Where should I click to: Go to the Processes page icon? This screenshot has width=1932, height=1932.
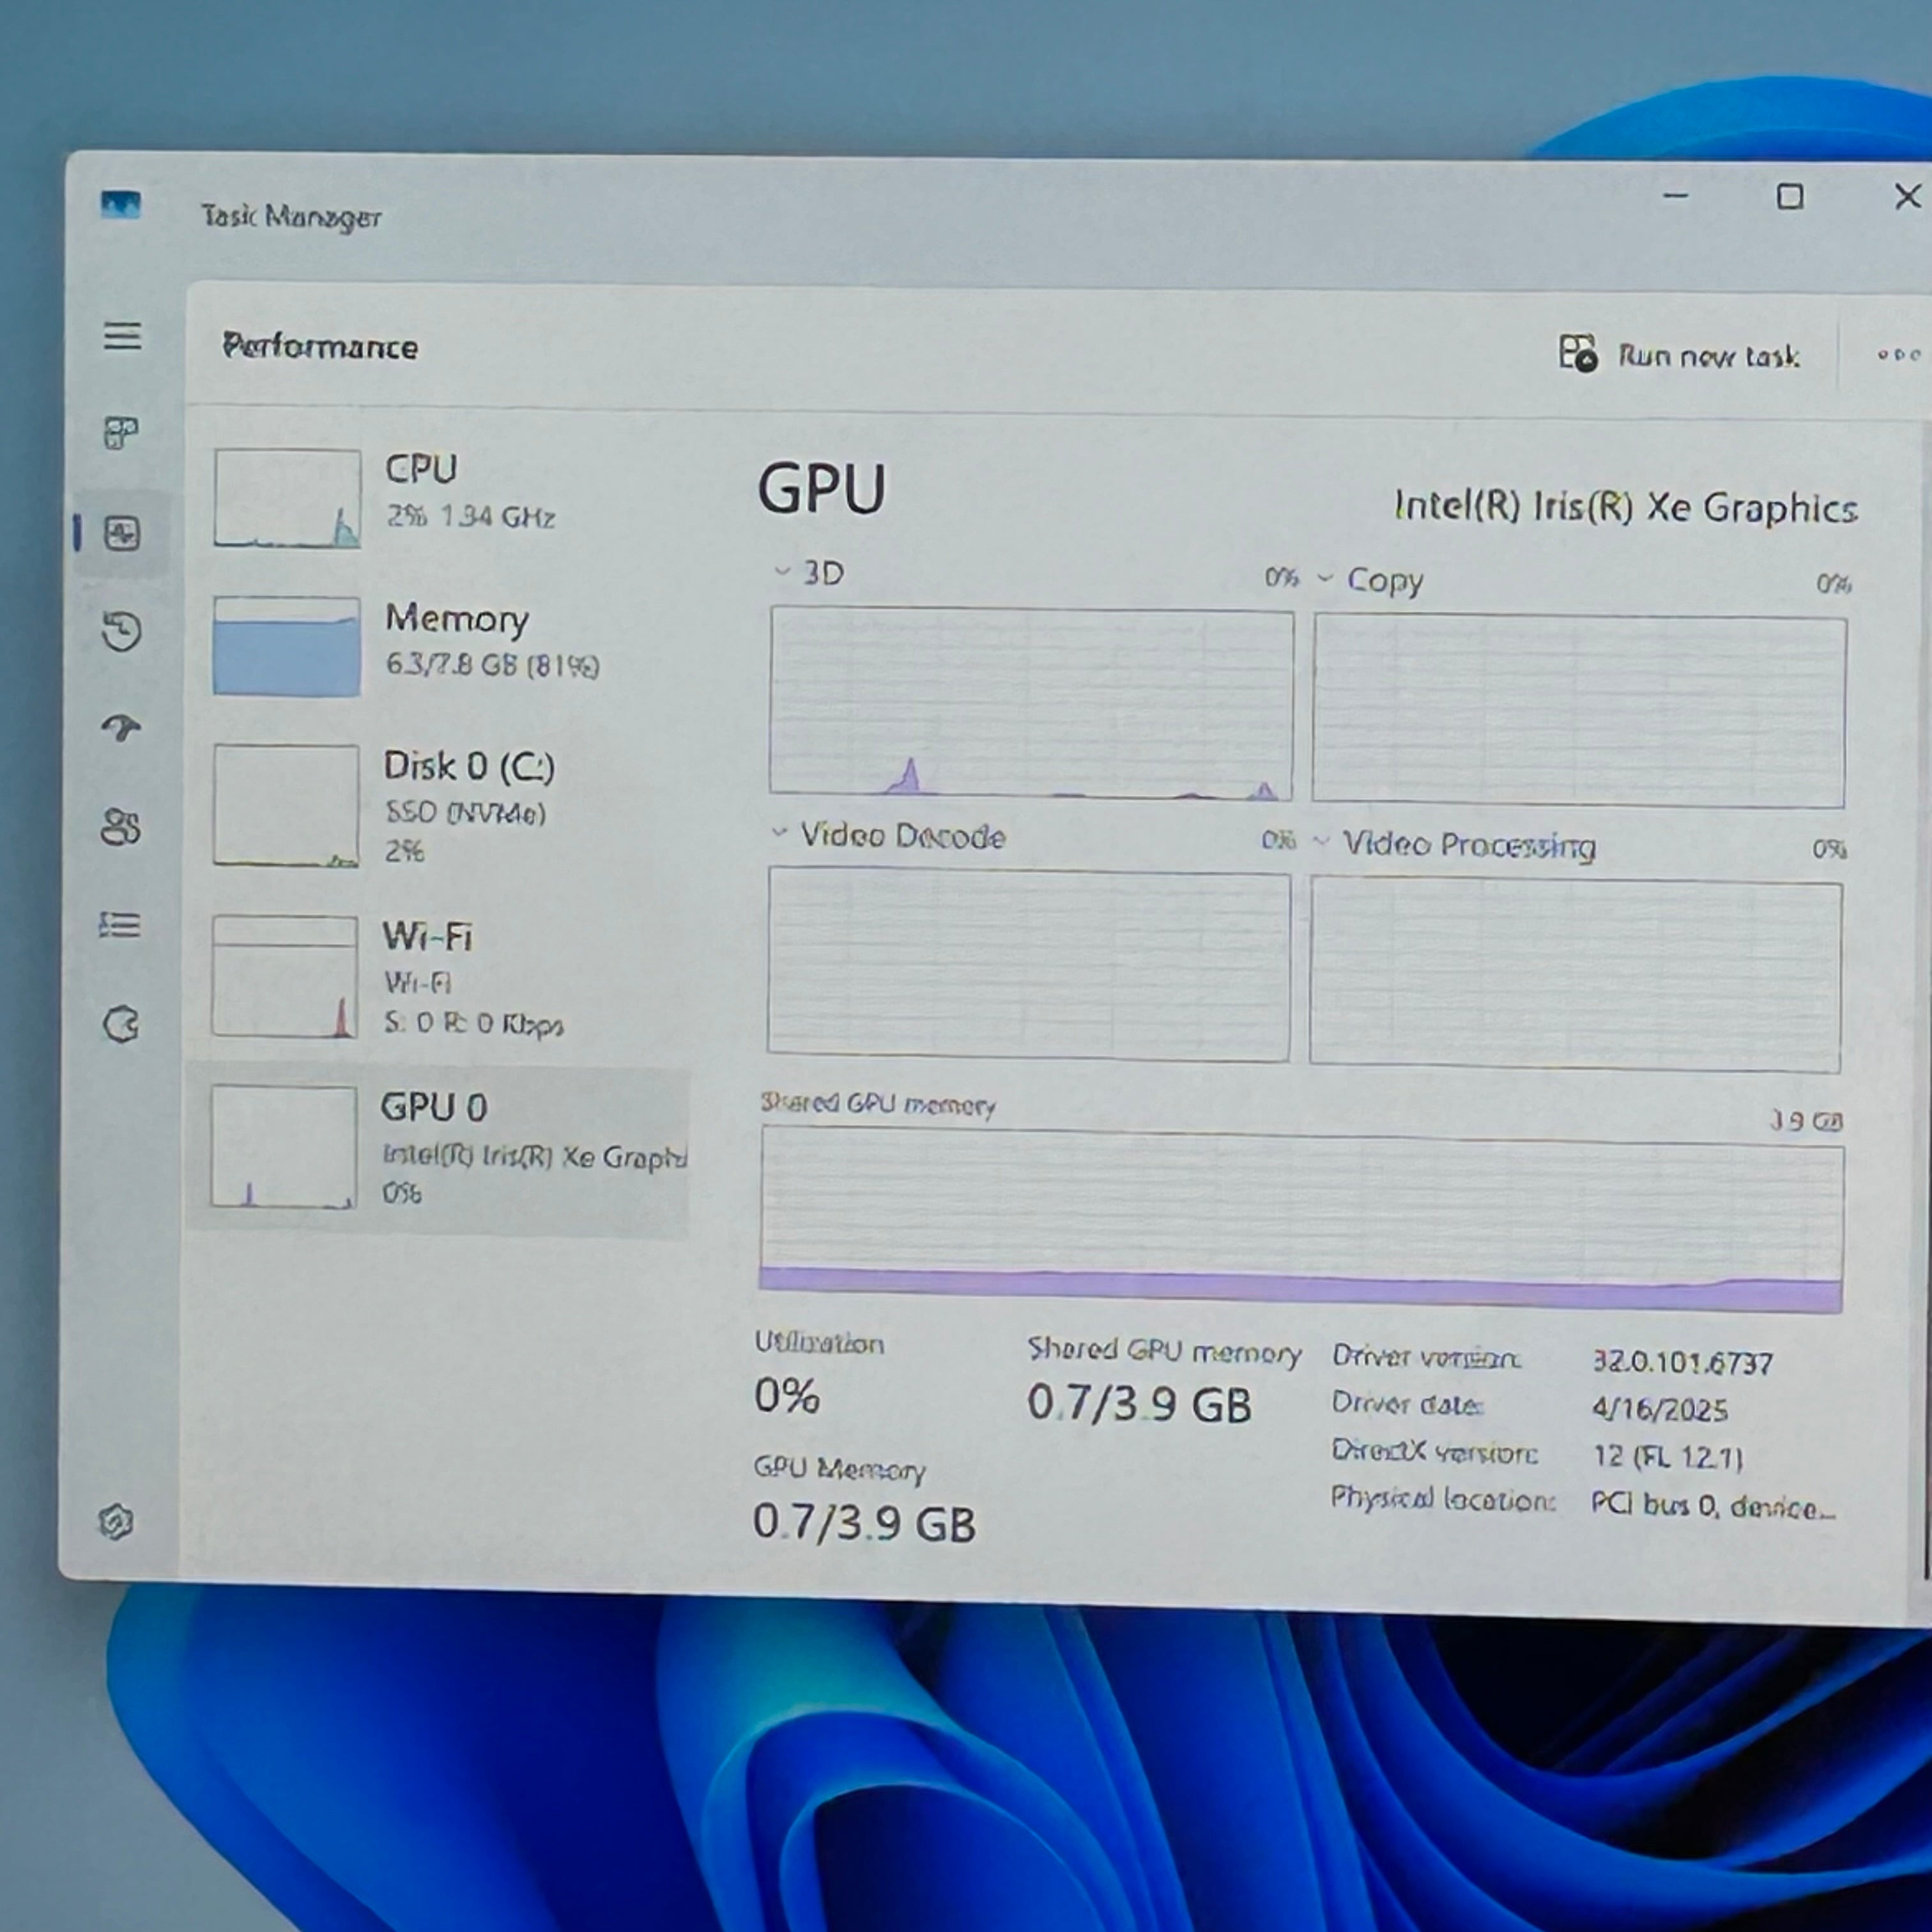click(x=122, y=434)
